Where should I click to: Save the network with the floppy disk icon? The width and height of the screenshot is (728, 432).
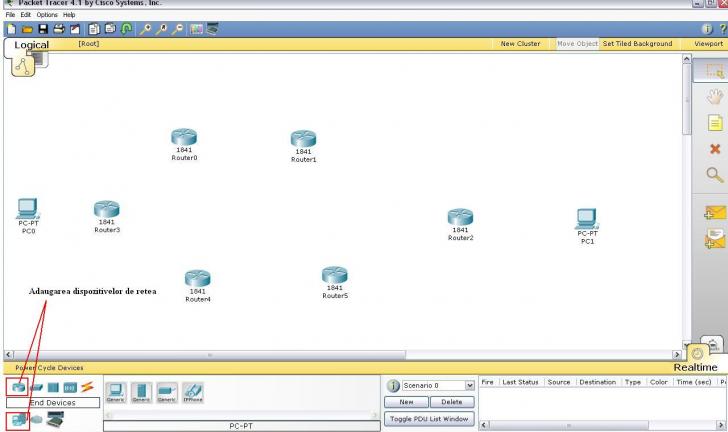(x=43, y=29)
